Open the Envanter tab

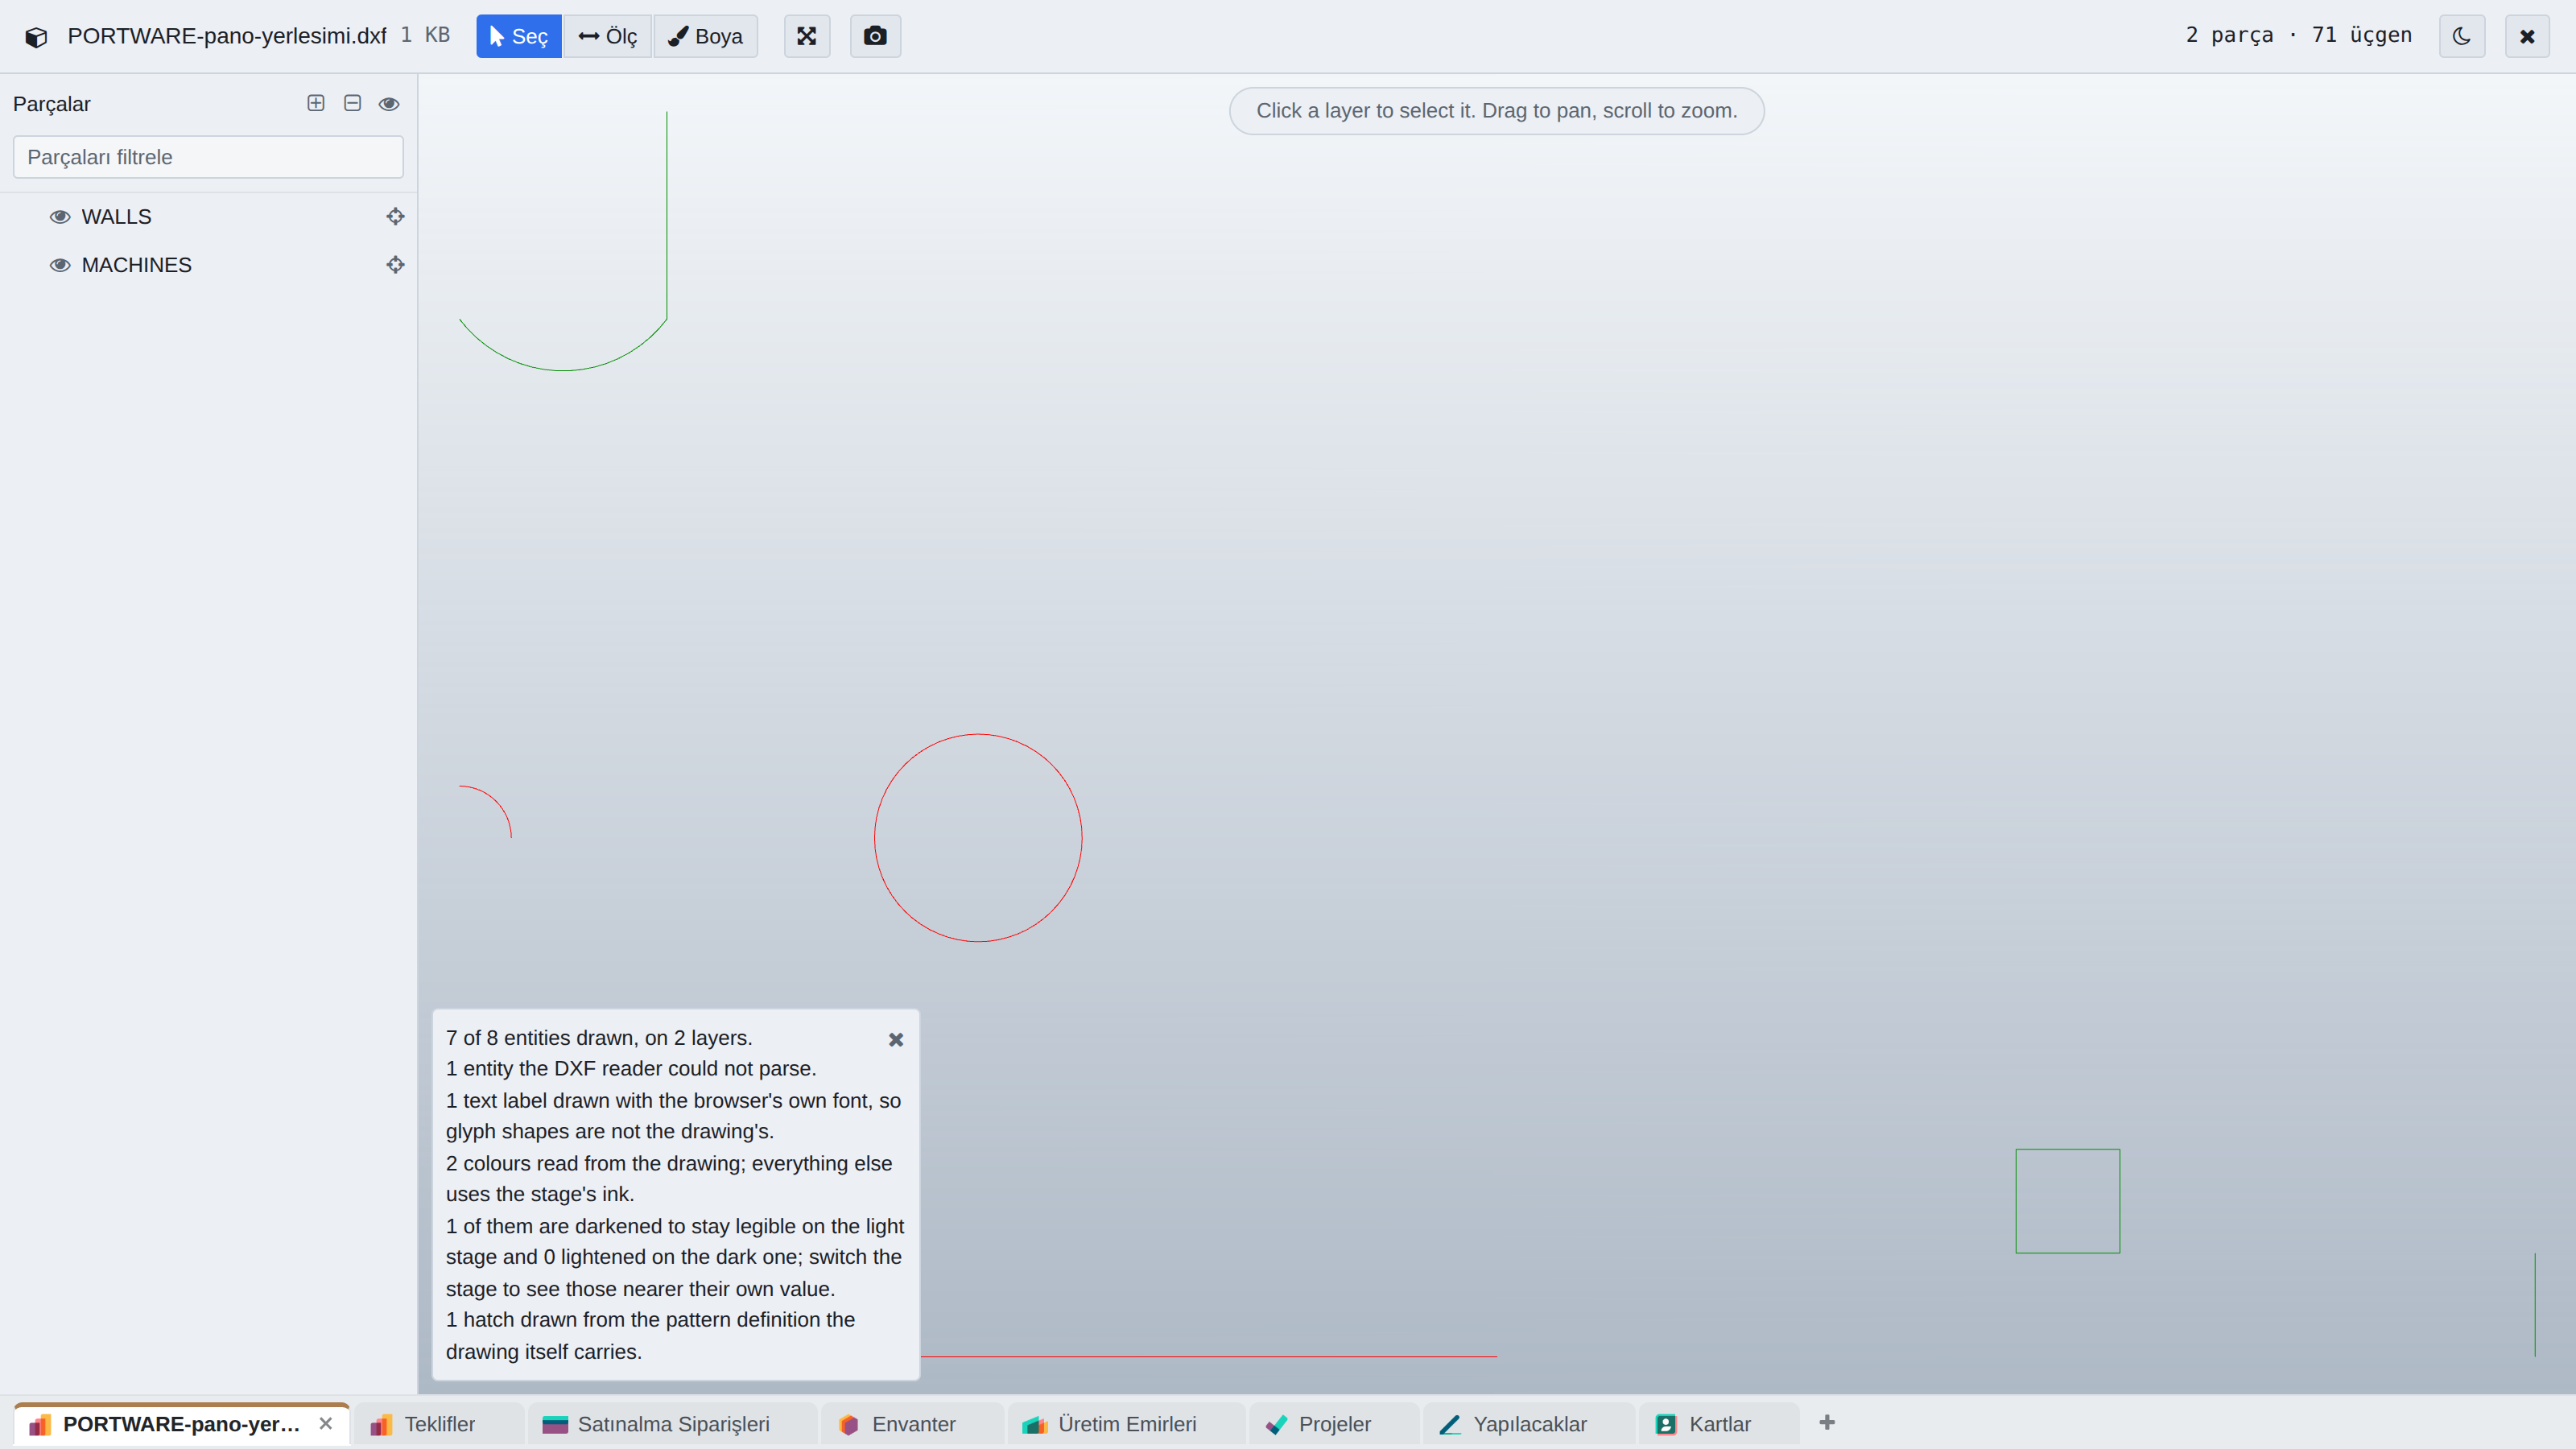(912, 1424)
